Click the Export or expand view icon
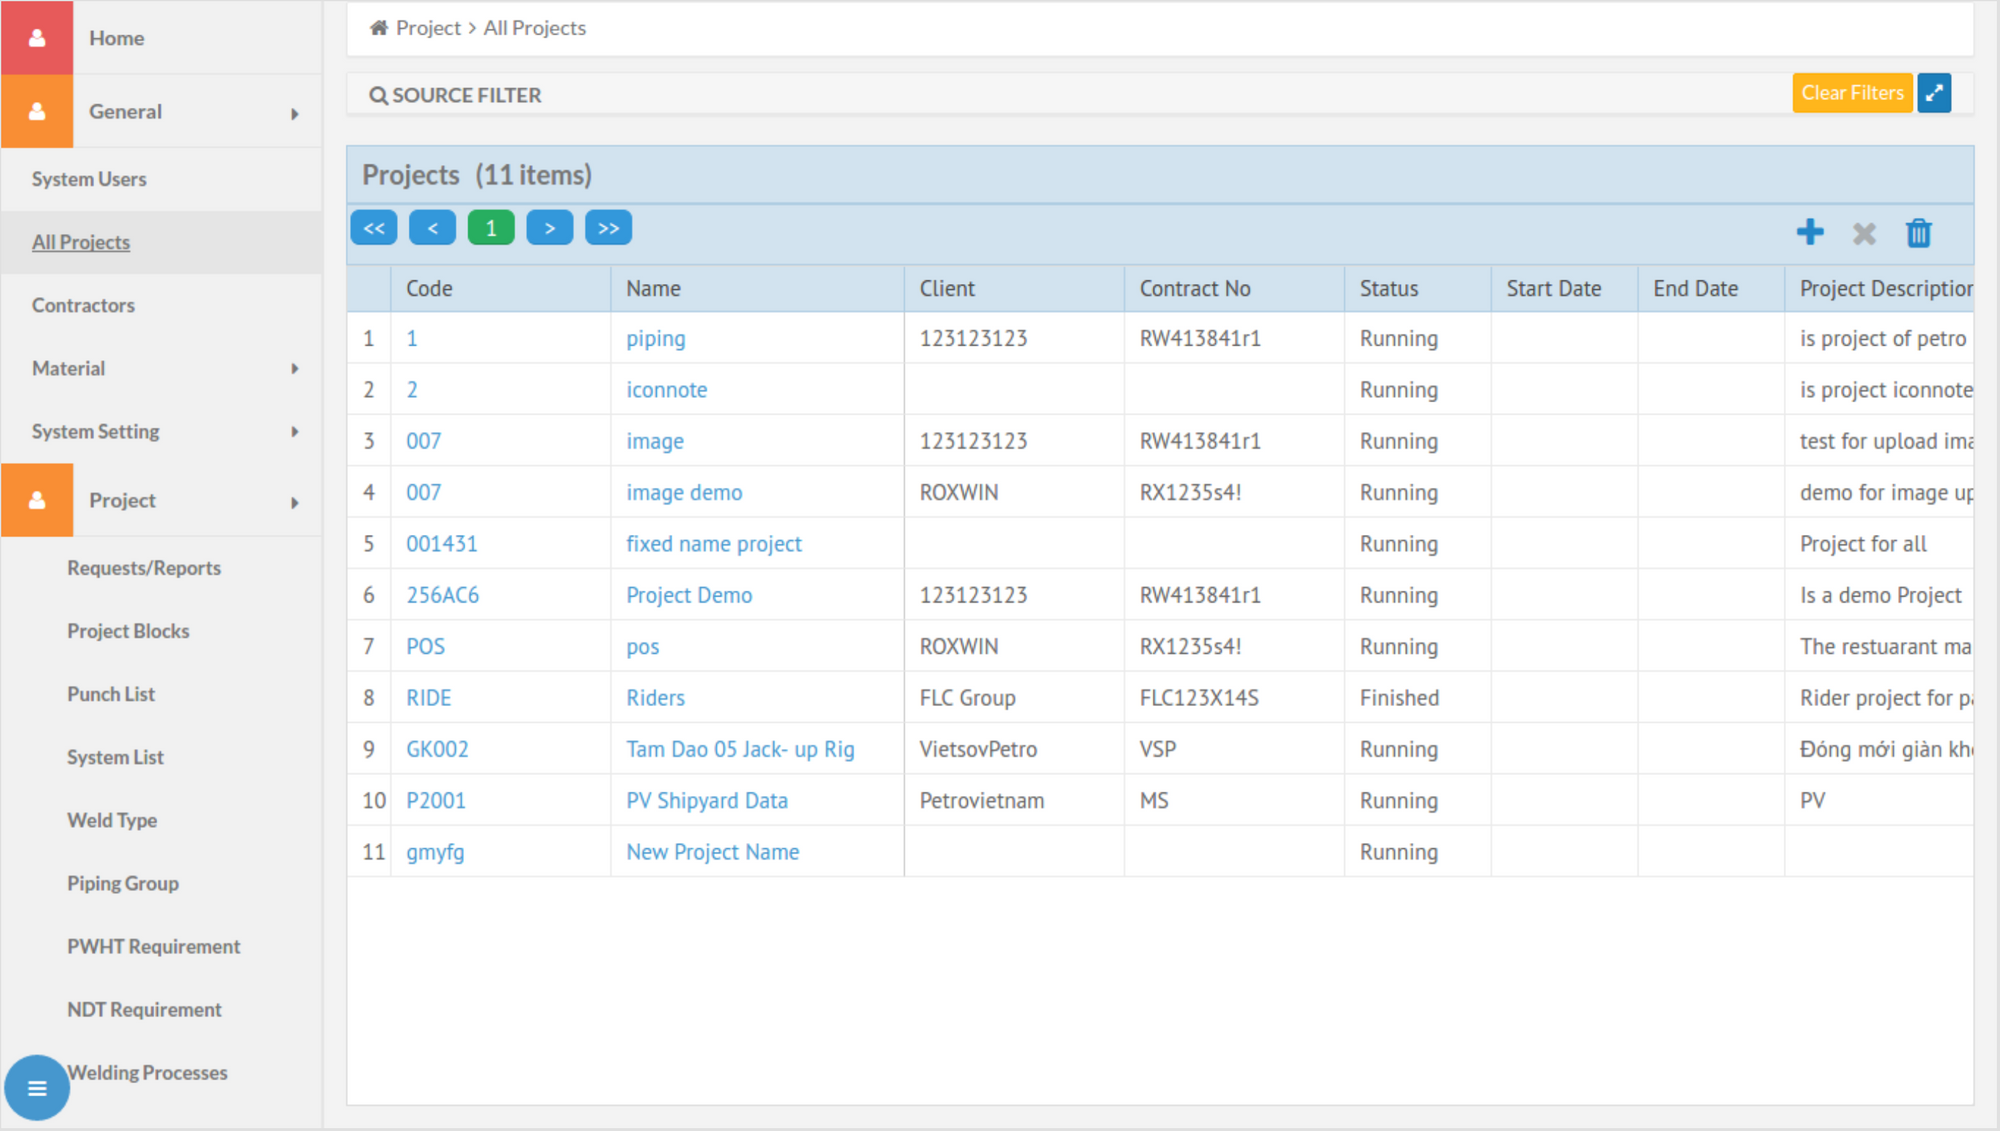 [x=1938, y=93]
